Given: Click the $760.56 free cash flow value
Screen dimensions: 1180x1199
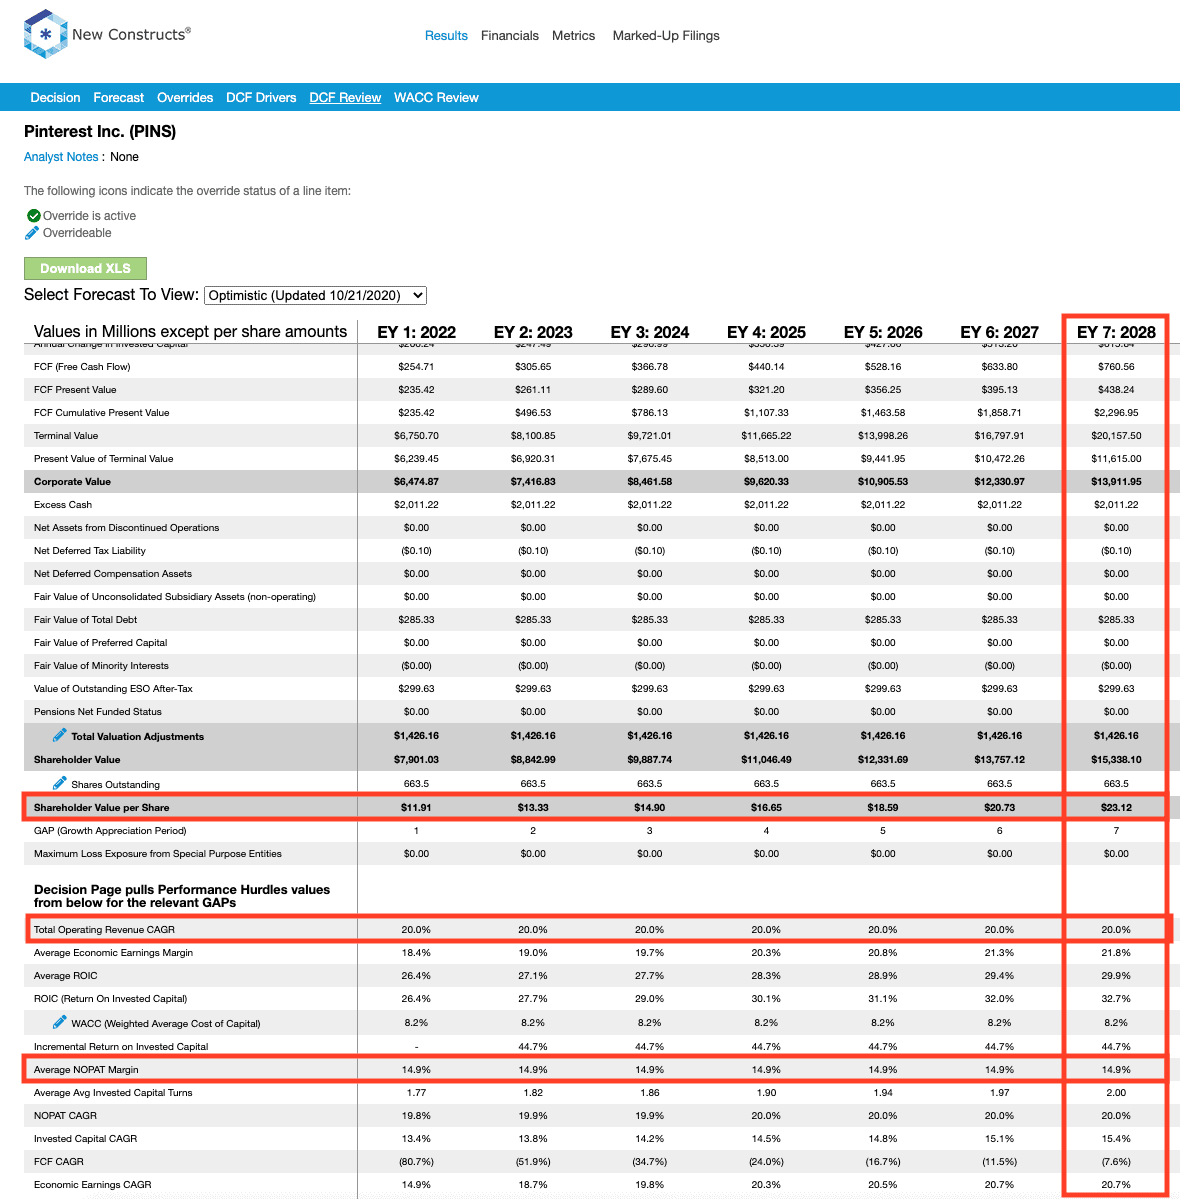Looking at the screenshot, I should 1117,367.
